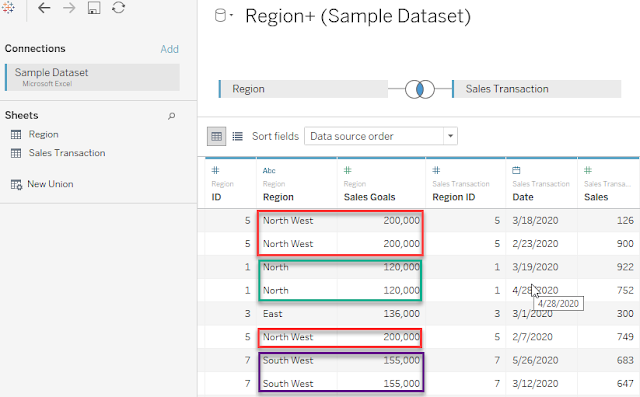Click the Tableau logo start icon
Screen dimensions: 640x397
[8, 7]
